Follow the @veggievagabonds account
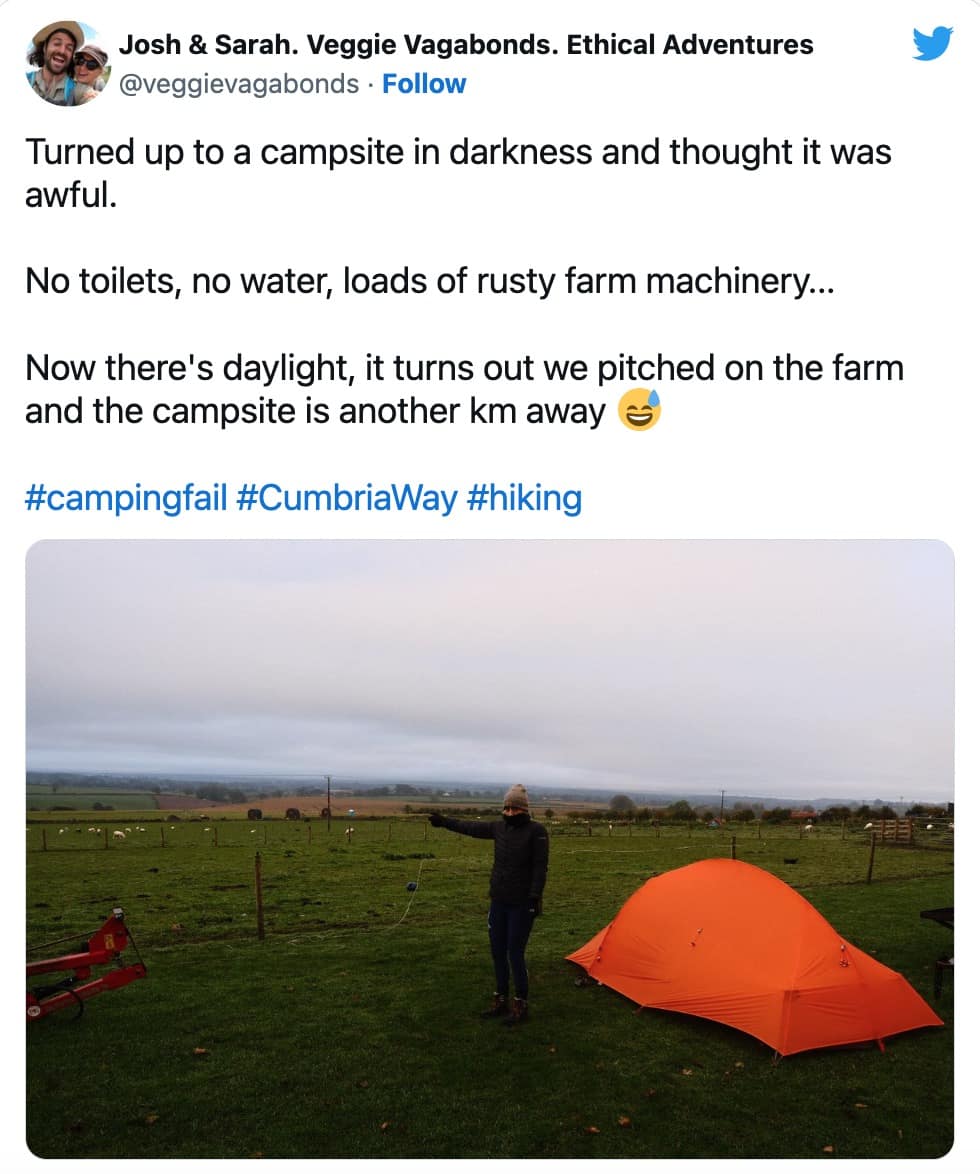980x1174 pixels. tap(424, 84)
